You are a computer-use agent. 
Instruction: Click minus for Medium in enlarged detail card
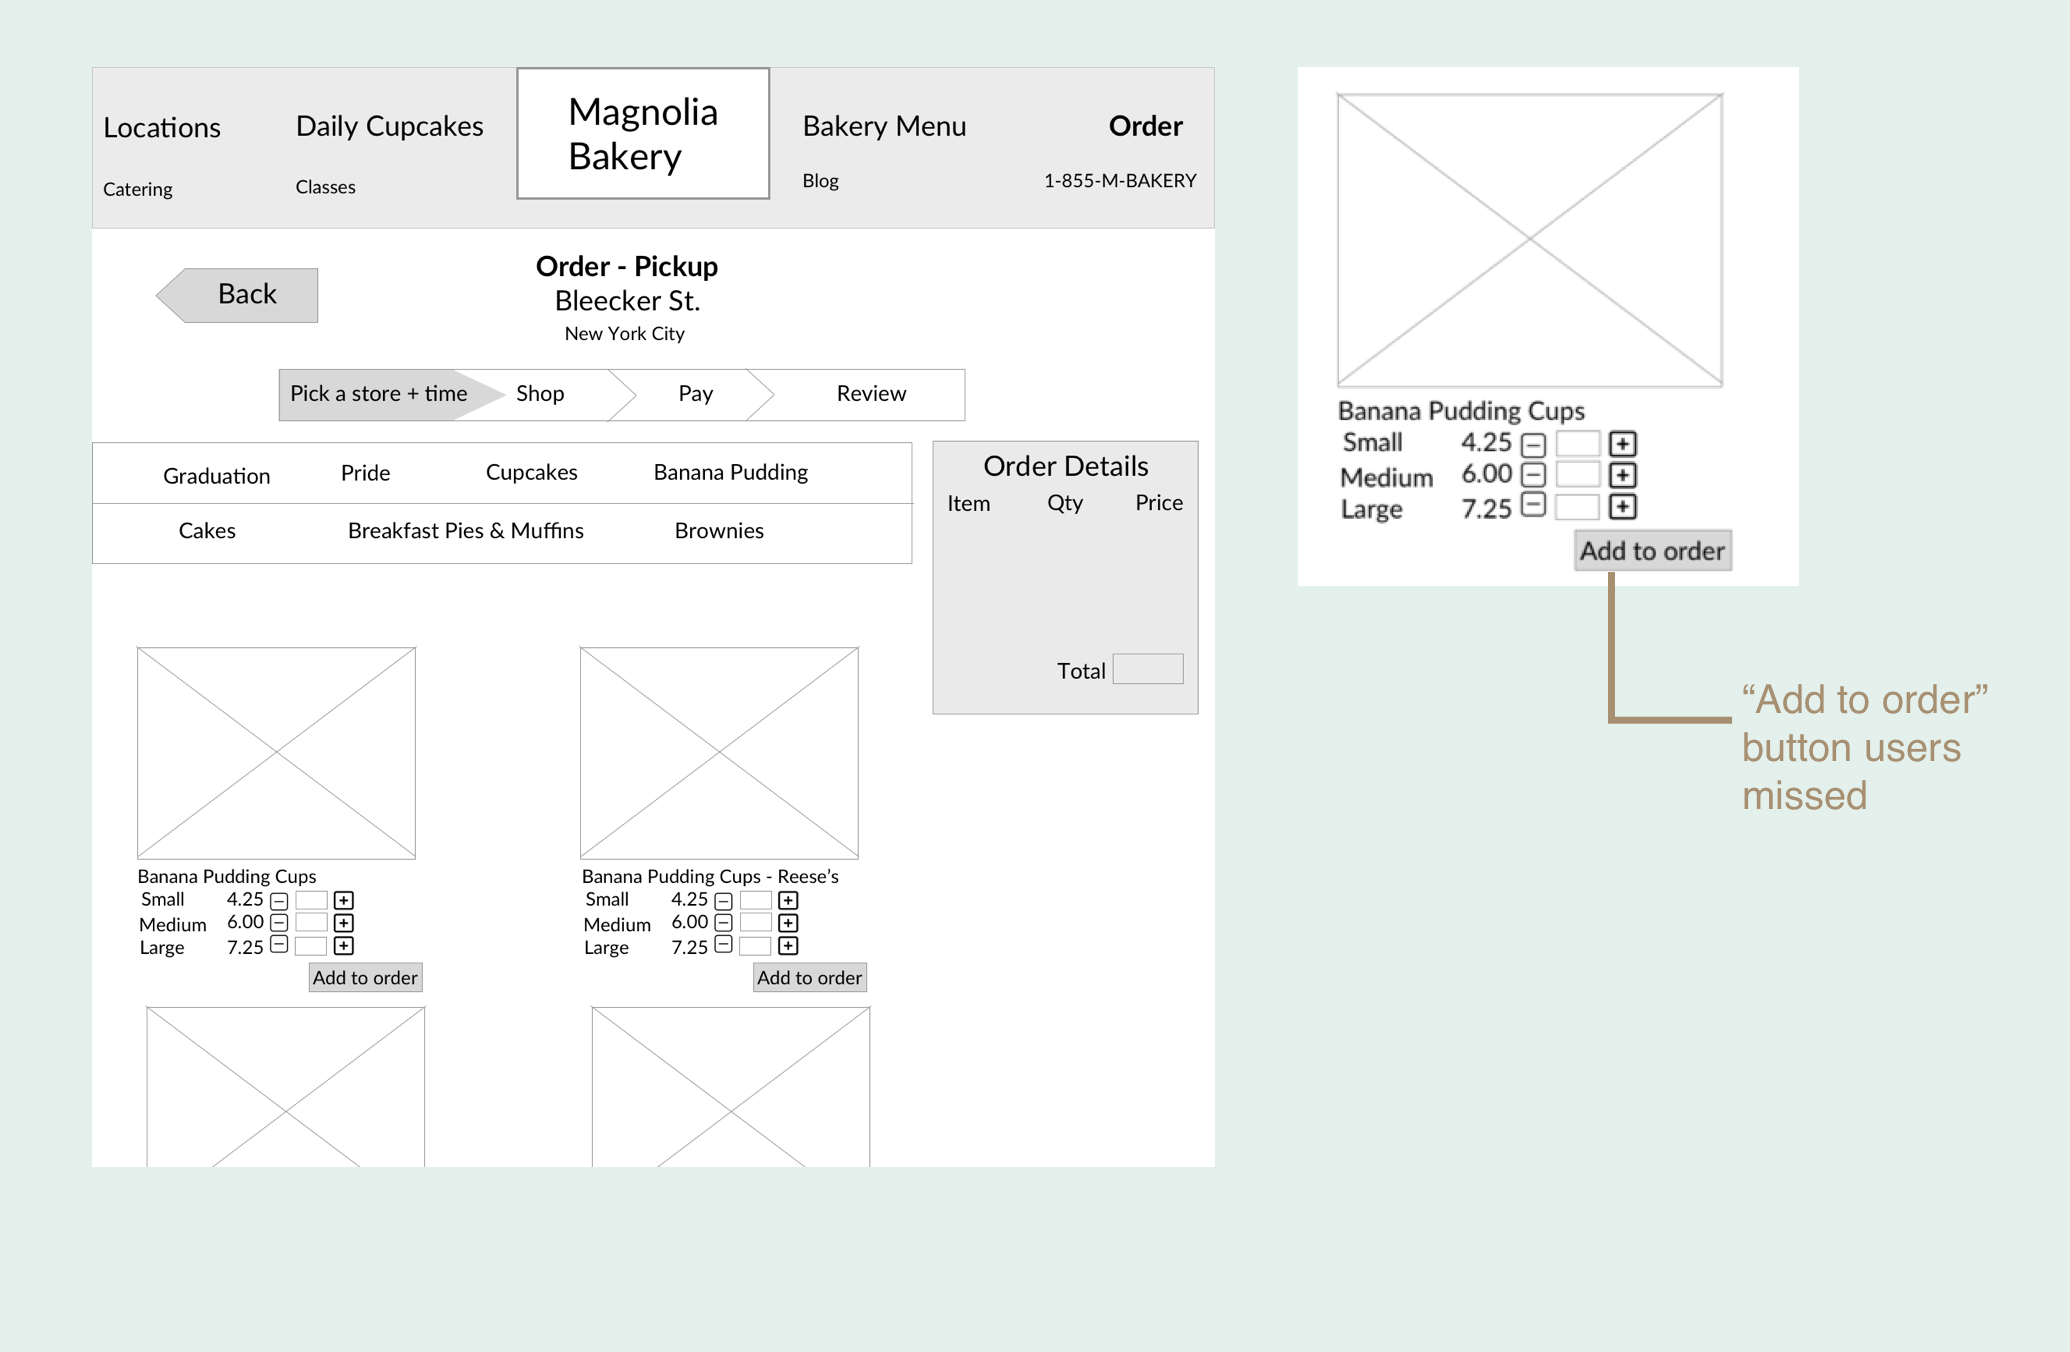1534,474
